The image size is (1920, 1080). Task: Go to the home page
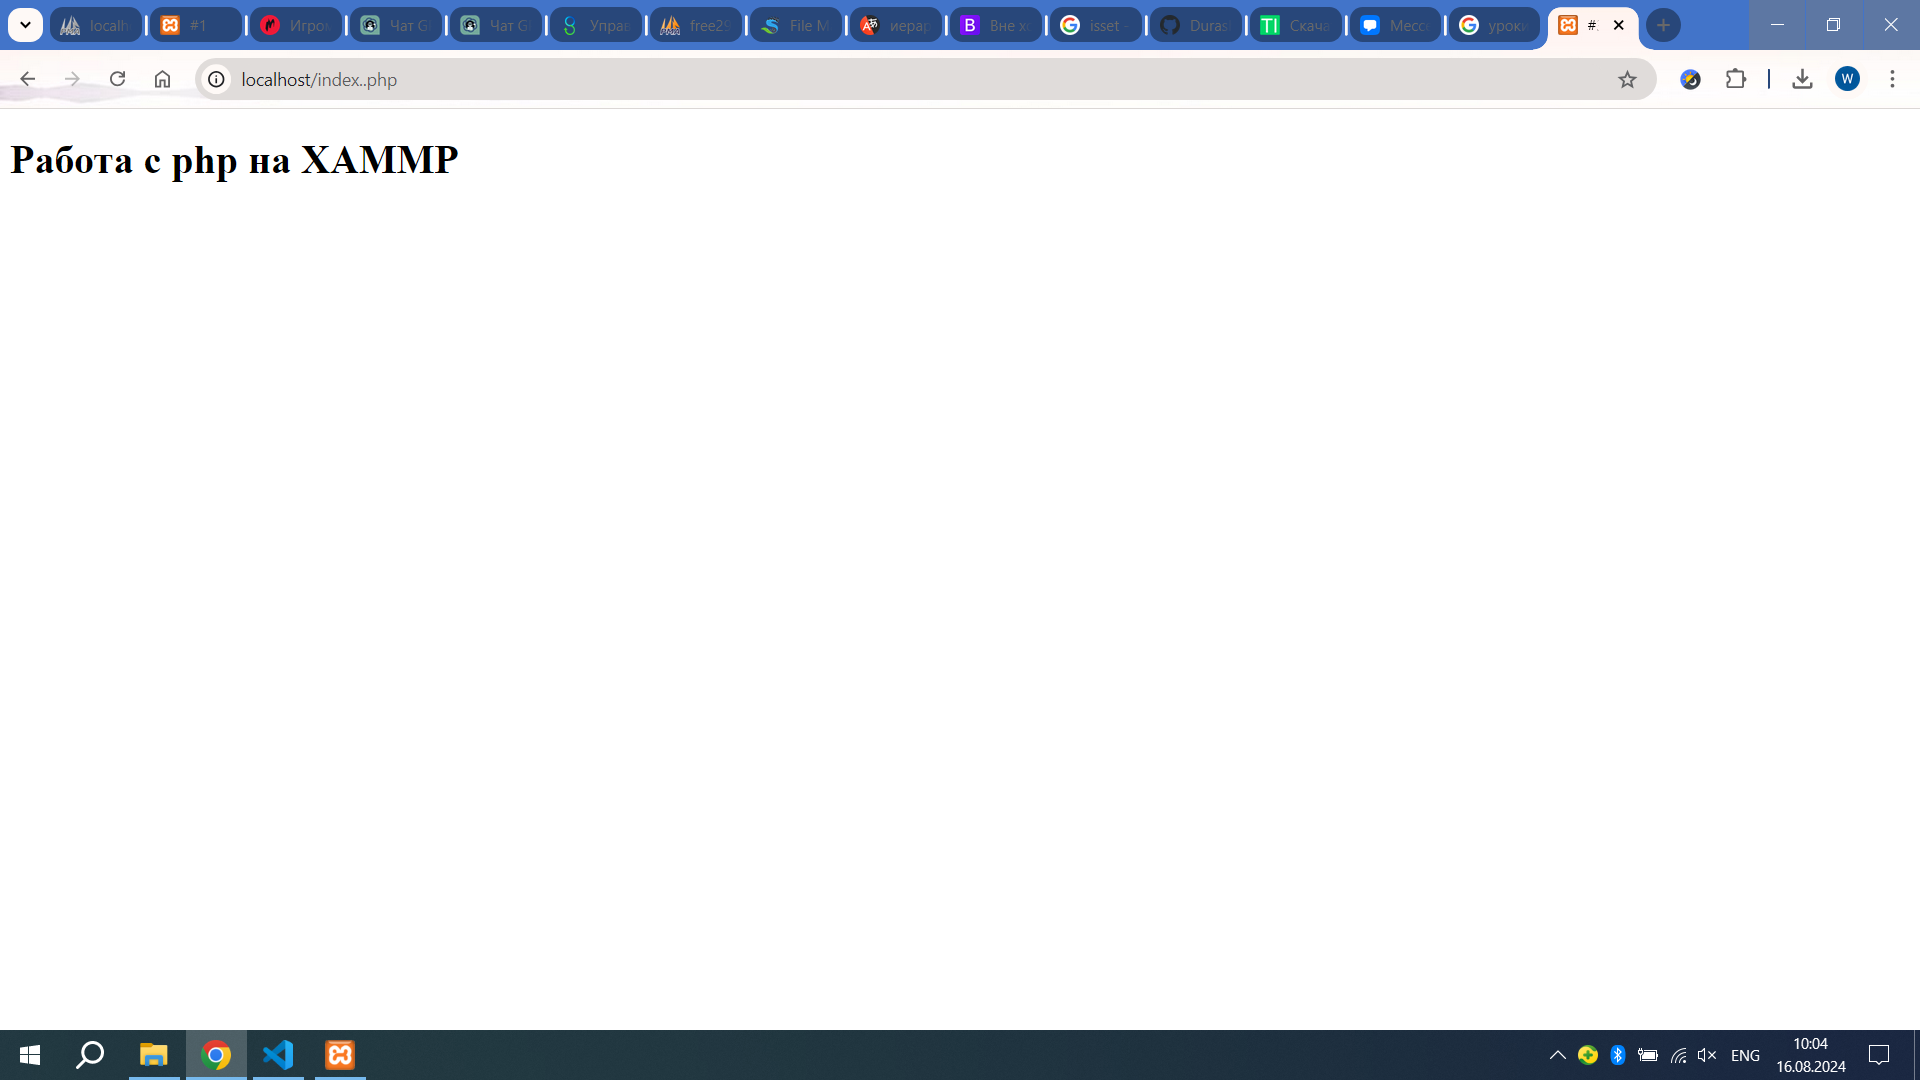(x=162, y=79)
